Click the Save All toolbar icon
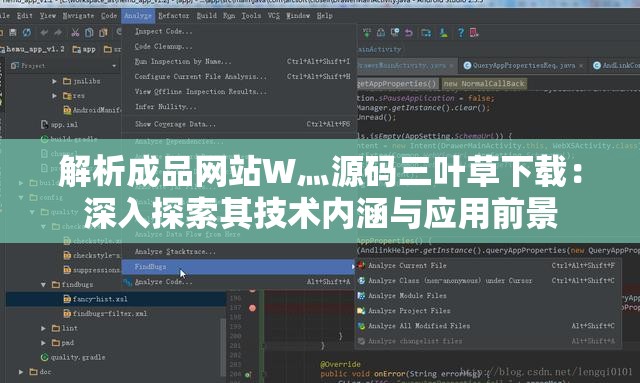The image size is (640, 383). tap(13, 33)
